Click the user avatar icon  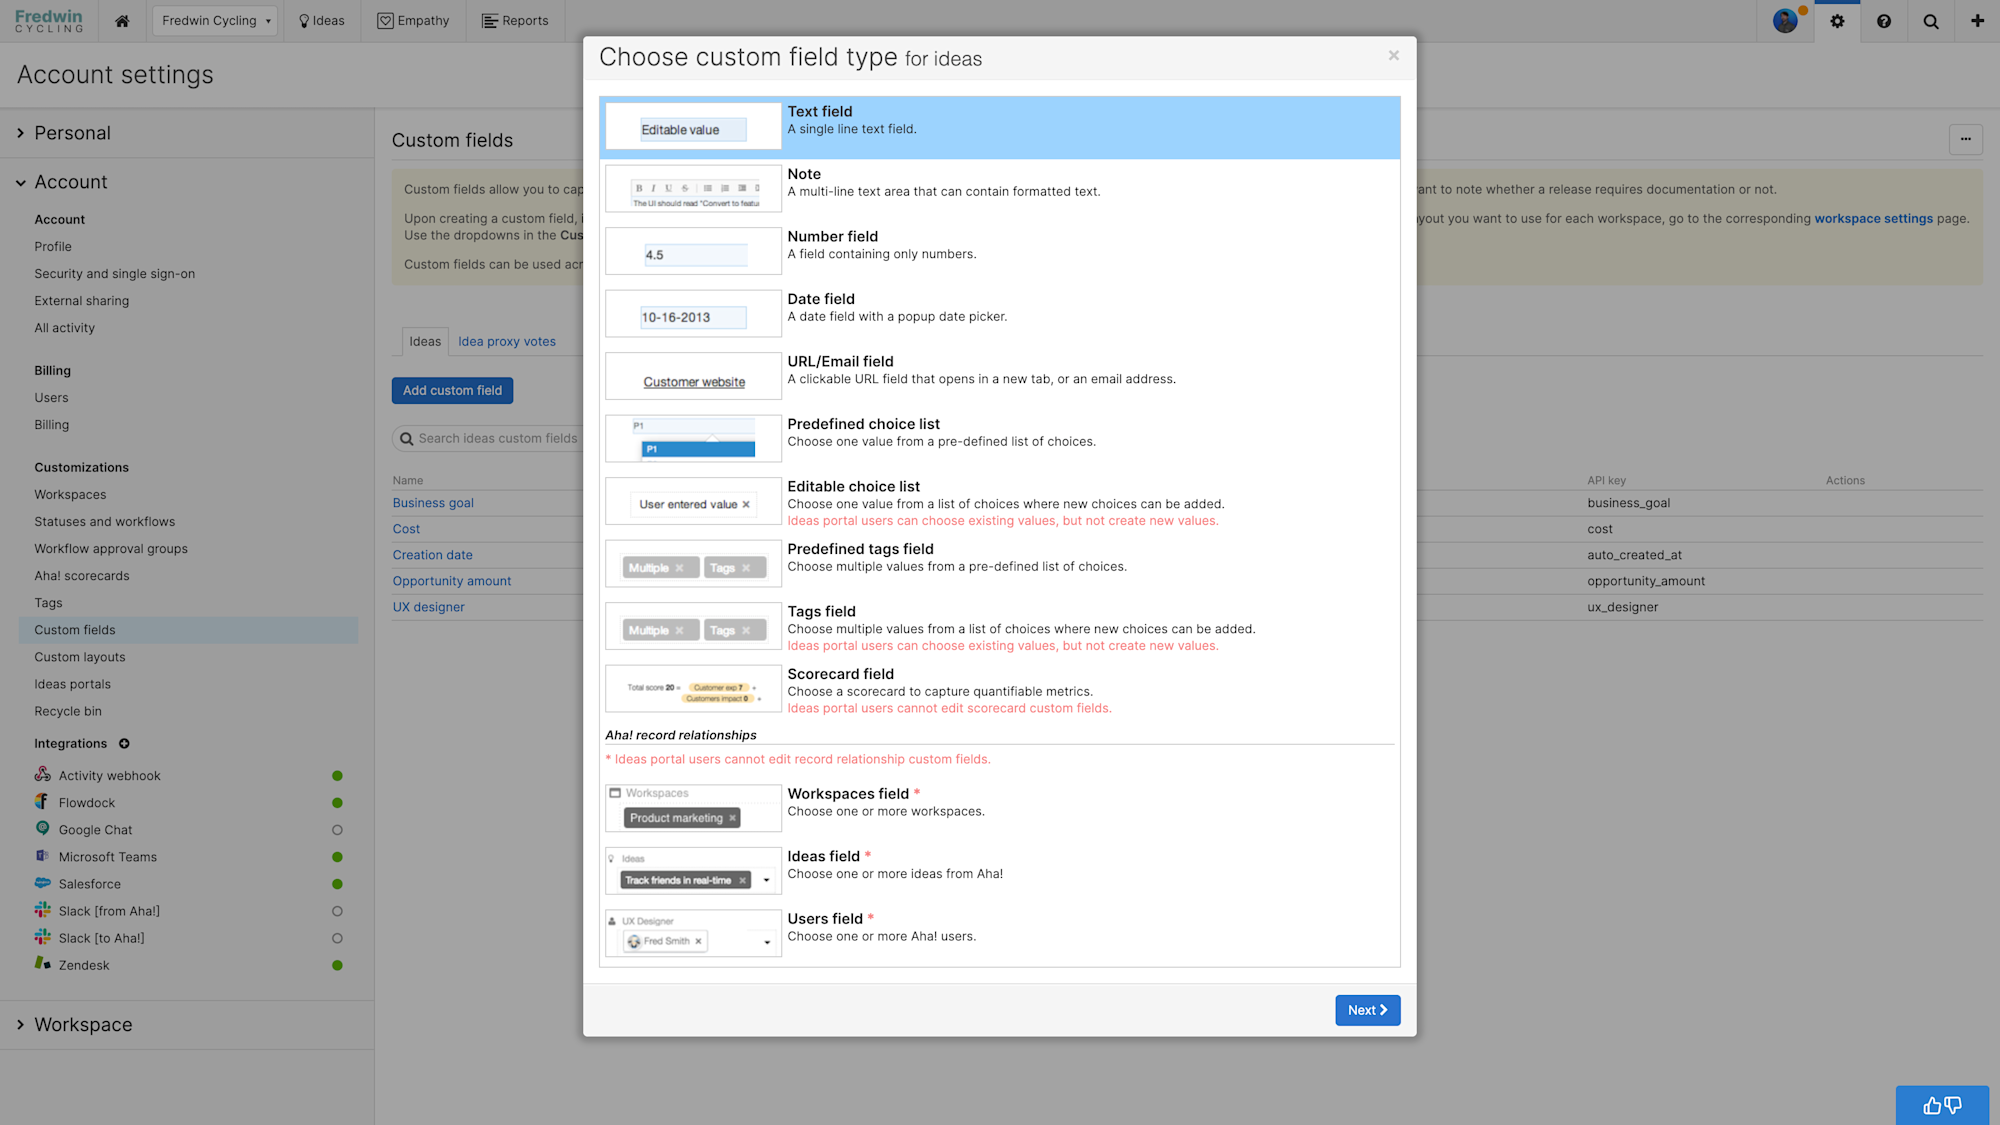click(1785, 21)
